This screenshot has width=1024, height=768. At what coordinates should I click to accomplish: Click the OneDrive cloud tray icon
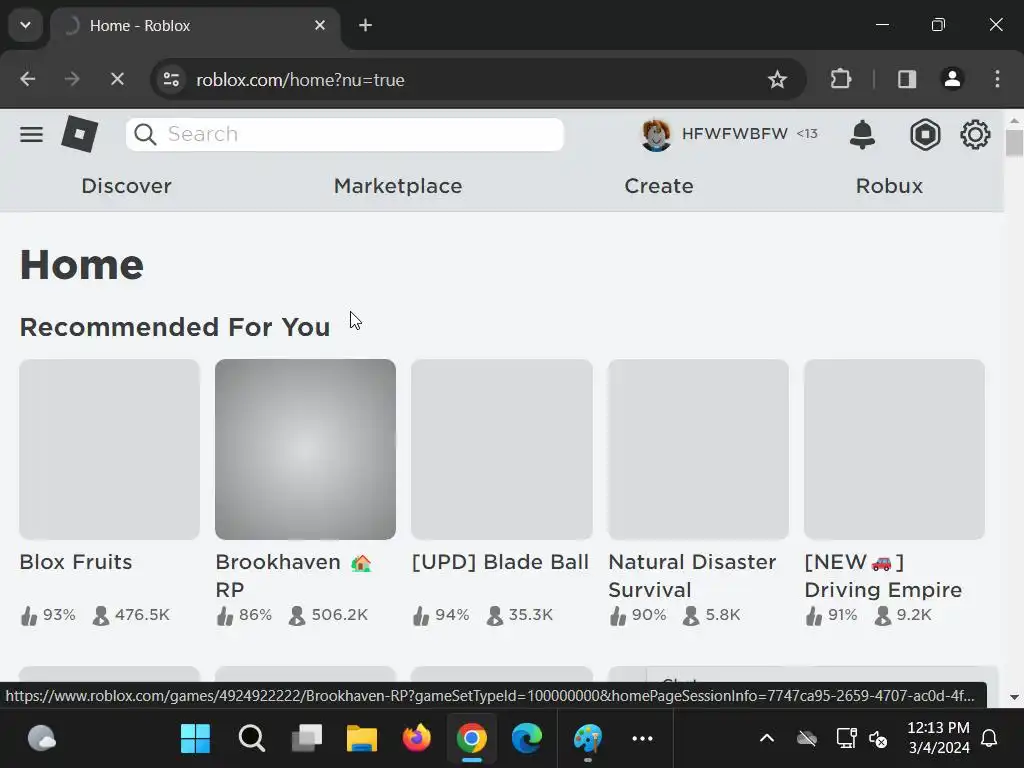(807, 739)
